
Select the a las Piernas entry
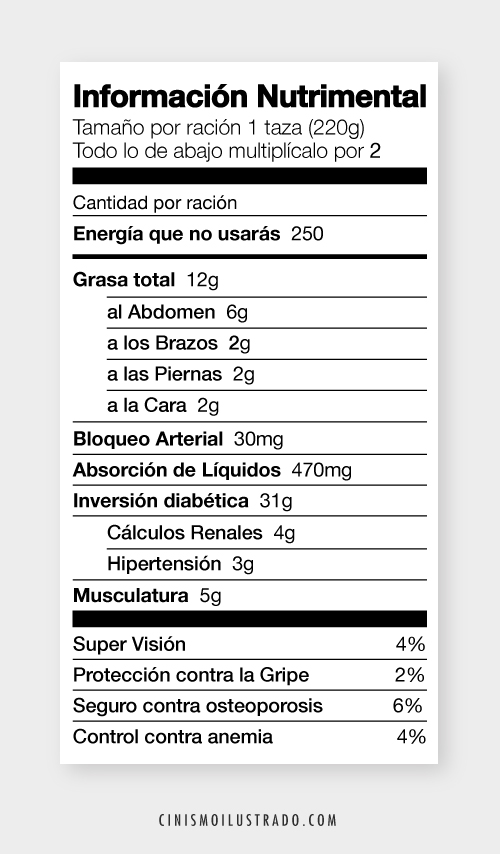click(x=267, y=374)
